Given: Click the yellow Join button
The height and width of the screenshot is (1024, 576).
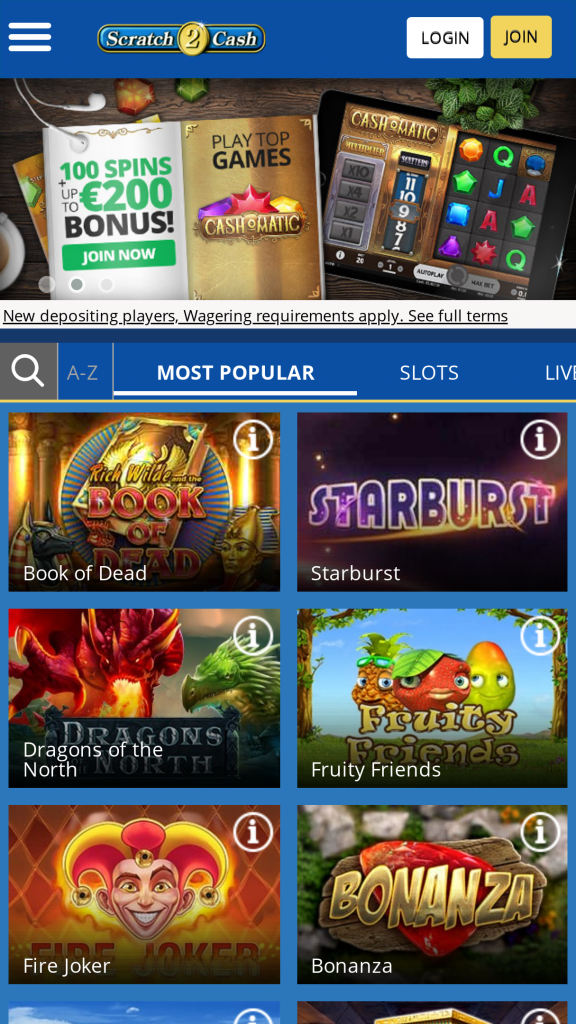Looking at the screenshot, I should (x=521, y=37).
